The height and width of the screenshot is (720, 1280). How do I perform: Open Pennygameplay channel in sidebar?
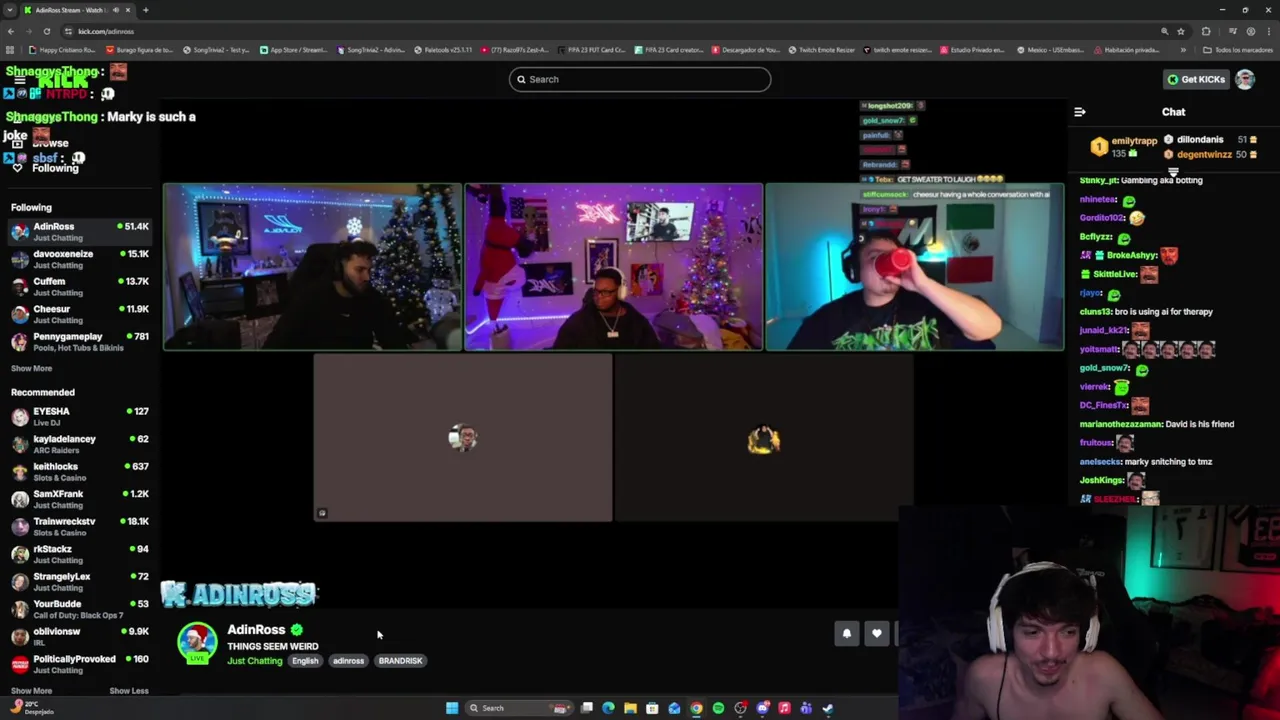click(x=80, y=342)
